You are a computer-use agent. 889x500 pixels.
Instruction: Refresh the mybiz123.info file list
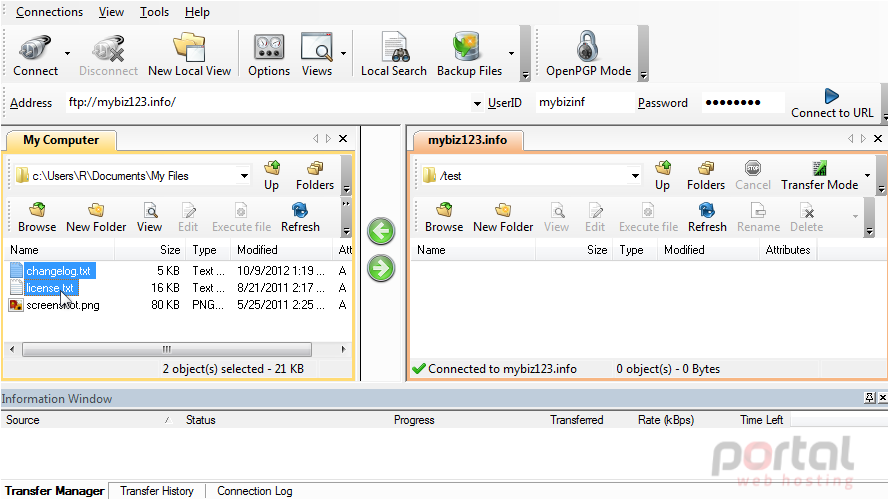(707, 218)
